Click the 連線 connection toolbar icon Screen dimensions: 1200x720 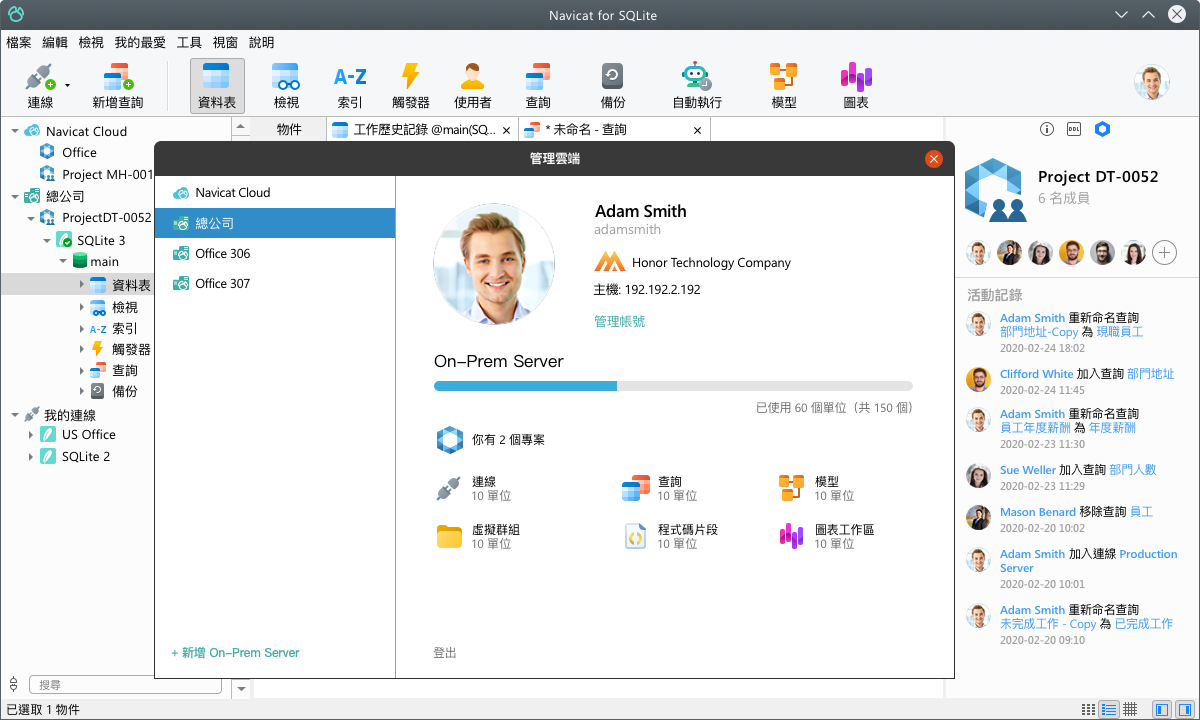[40, 85]
